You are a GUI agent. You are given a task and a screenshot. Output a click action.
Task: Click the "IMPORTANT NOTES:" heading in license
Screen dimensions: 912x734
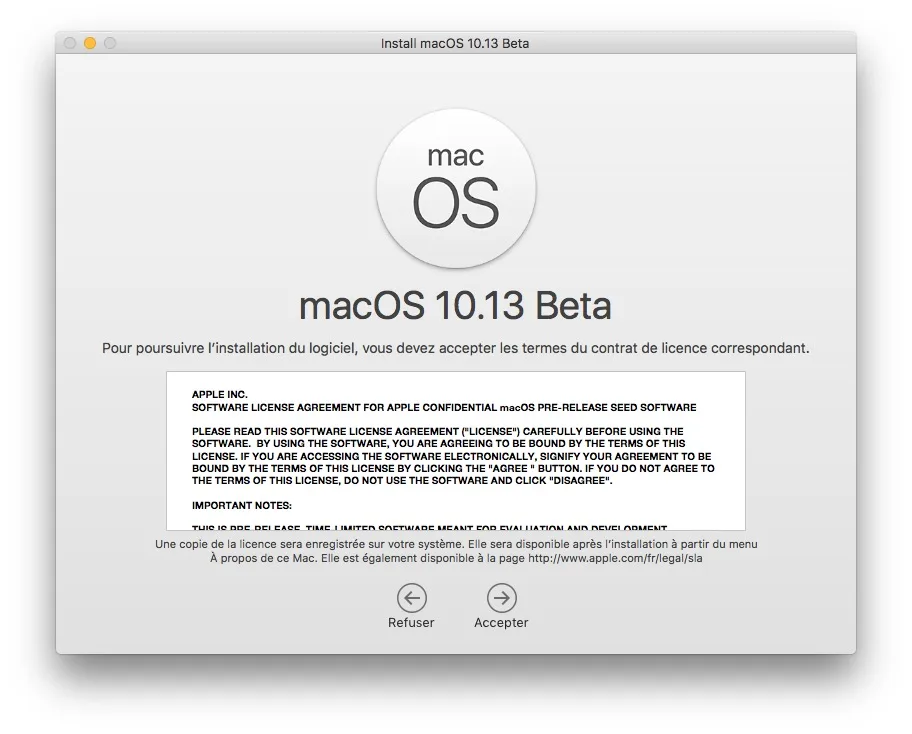coord(242,505)
